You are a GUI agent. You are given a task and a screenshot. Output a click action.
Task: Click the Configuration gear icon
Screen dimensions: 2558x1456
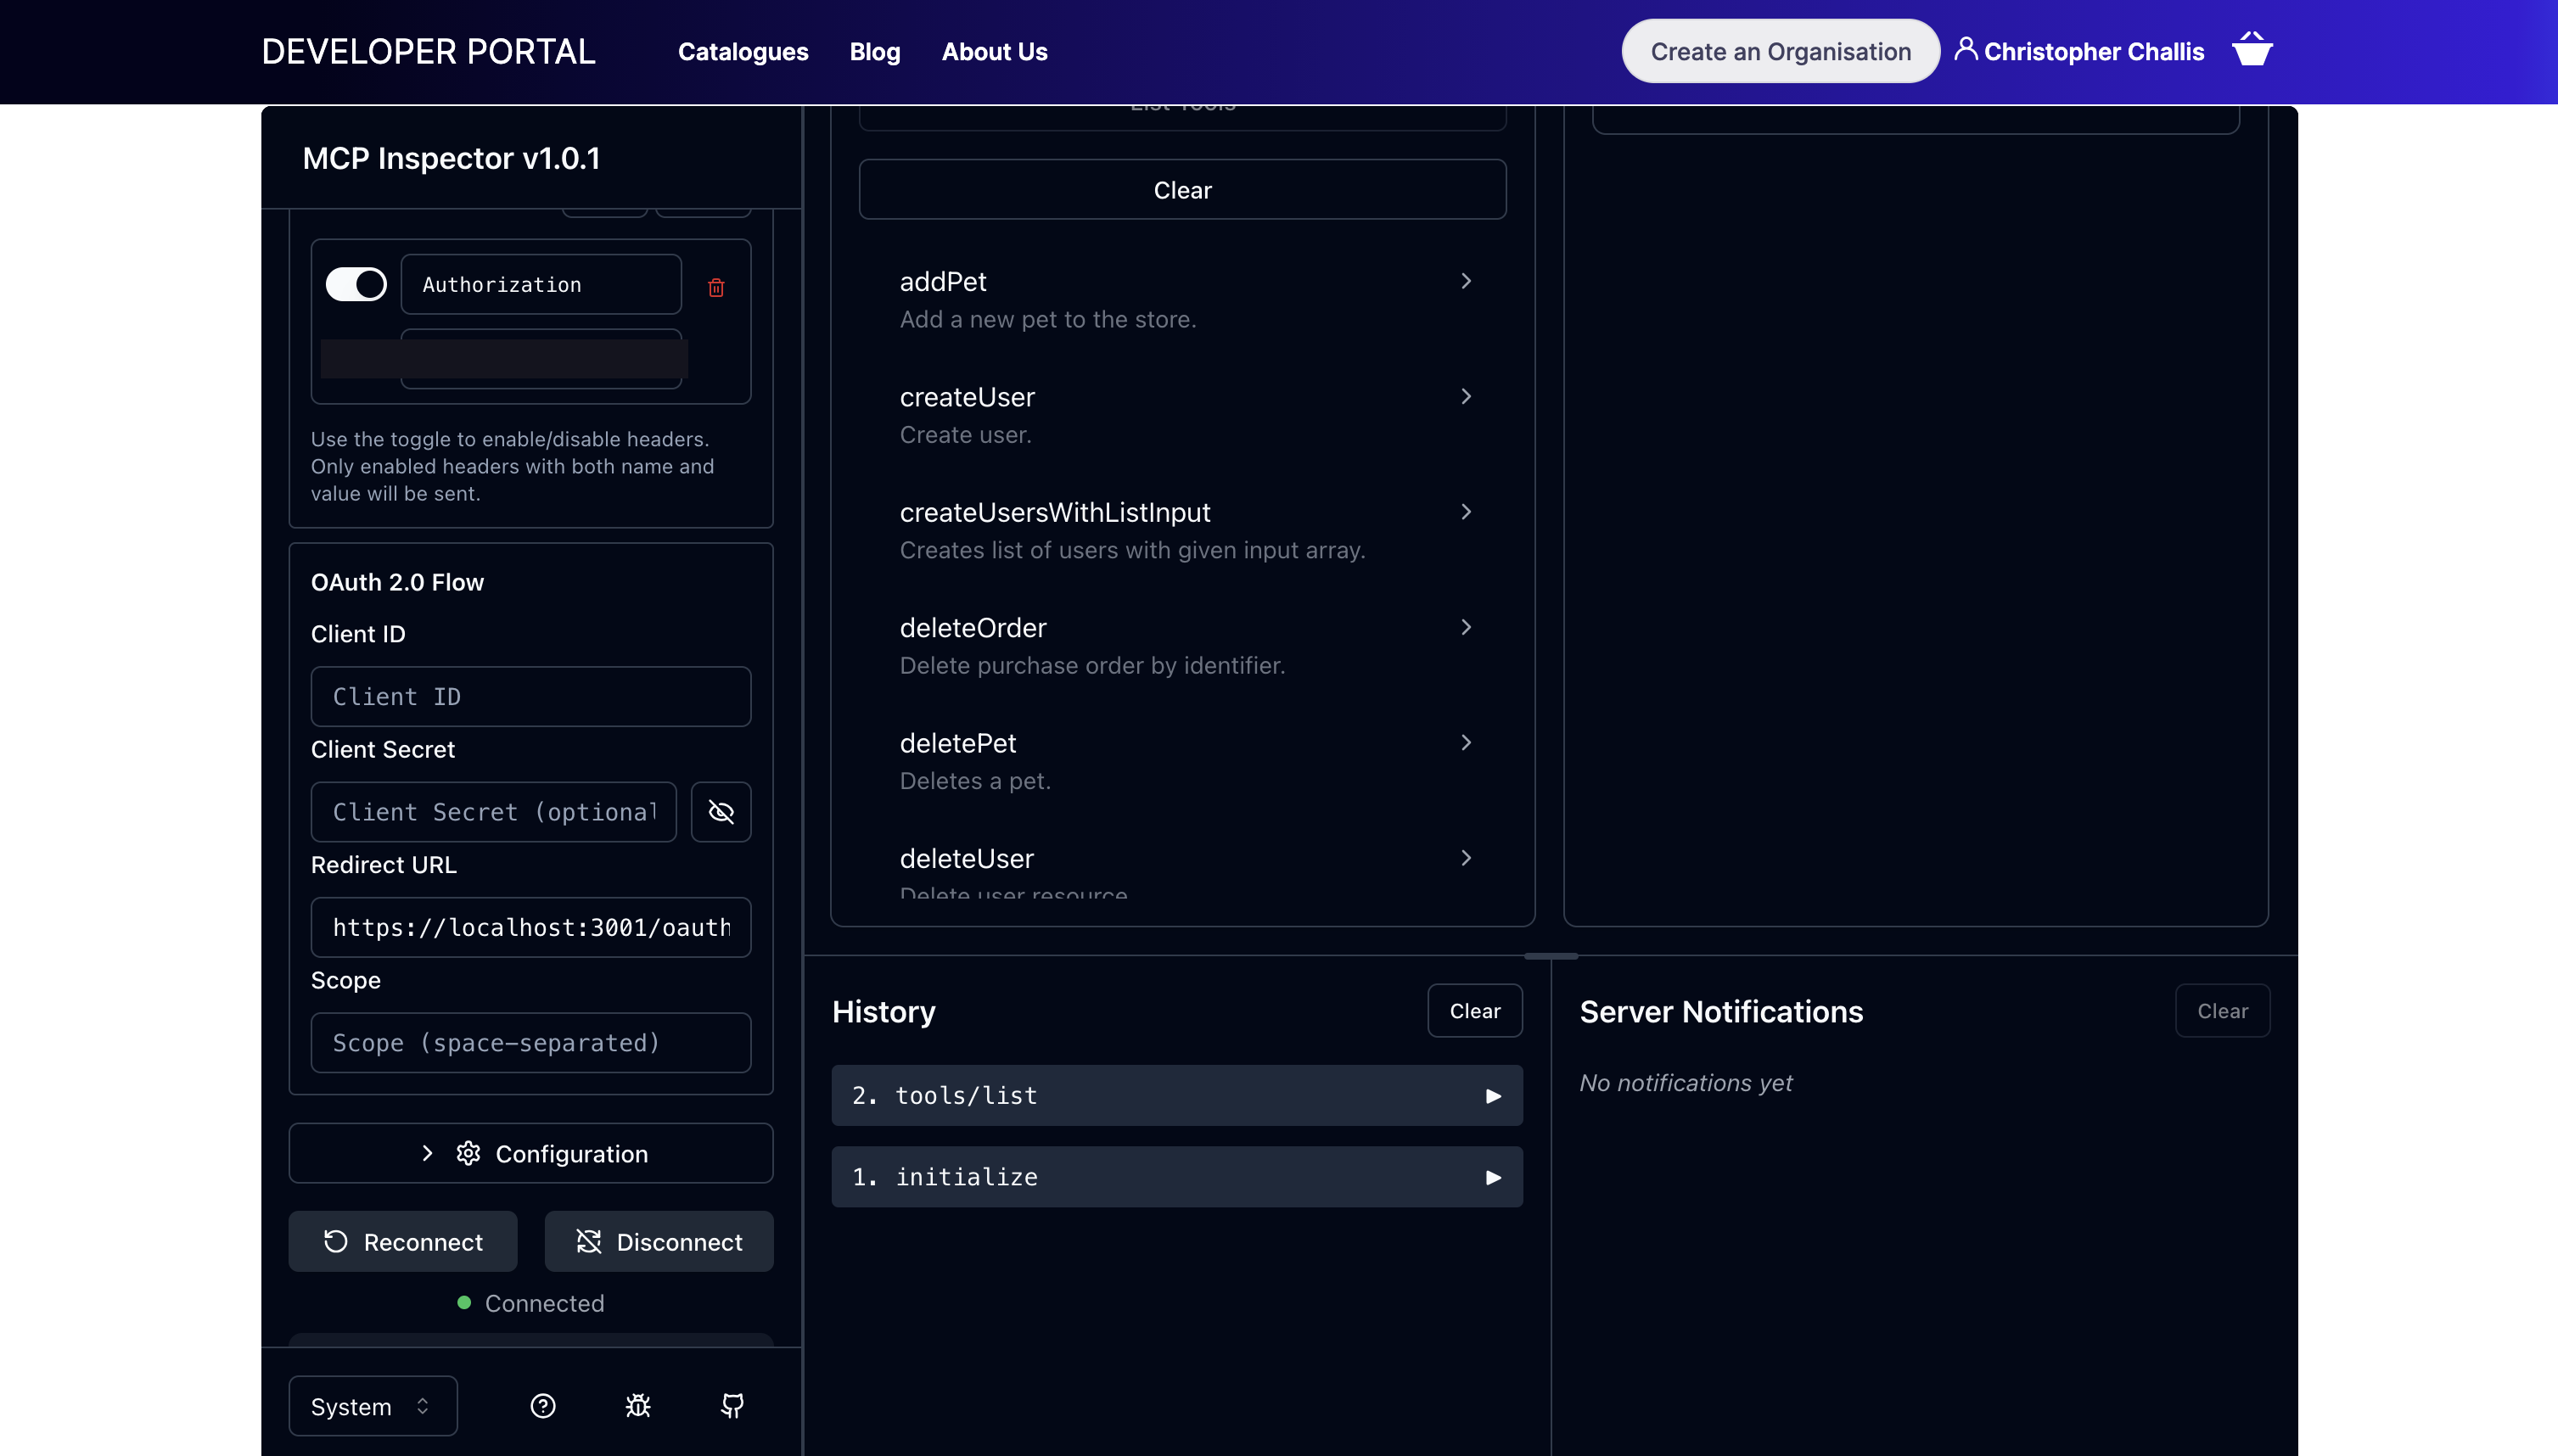[468, 1153]
